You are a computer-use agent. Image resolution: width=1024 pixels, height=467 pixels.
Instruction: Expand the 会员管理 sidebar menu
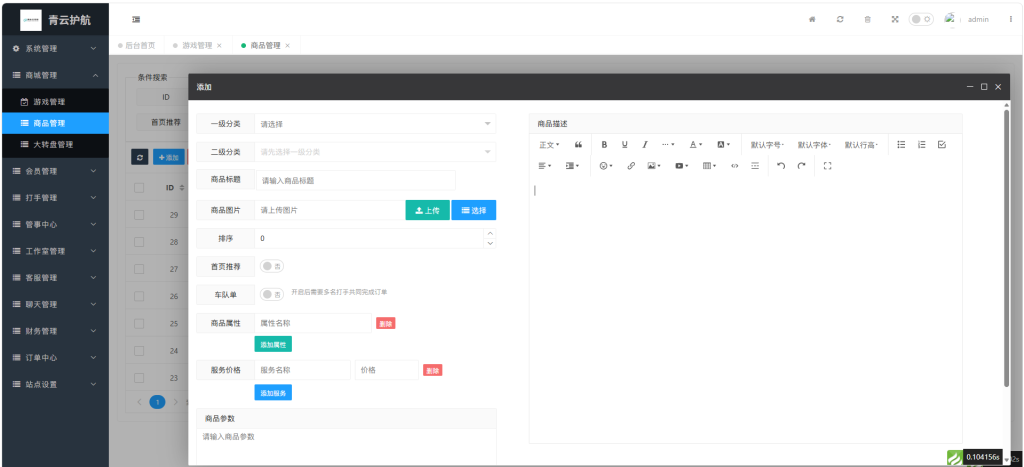[x=54, y=171]
